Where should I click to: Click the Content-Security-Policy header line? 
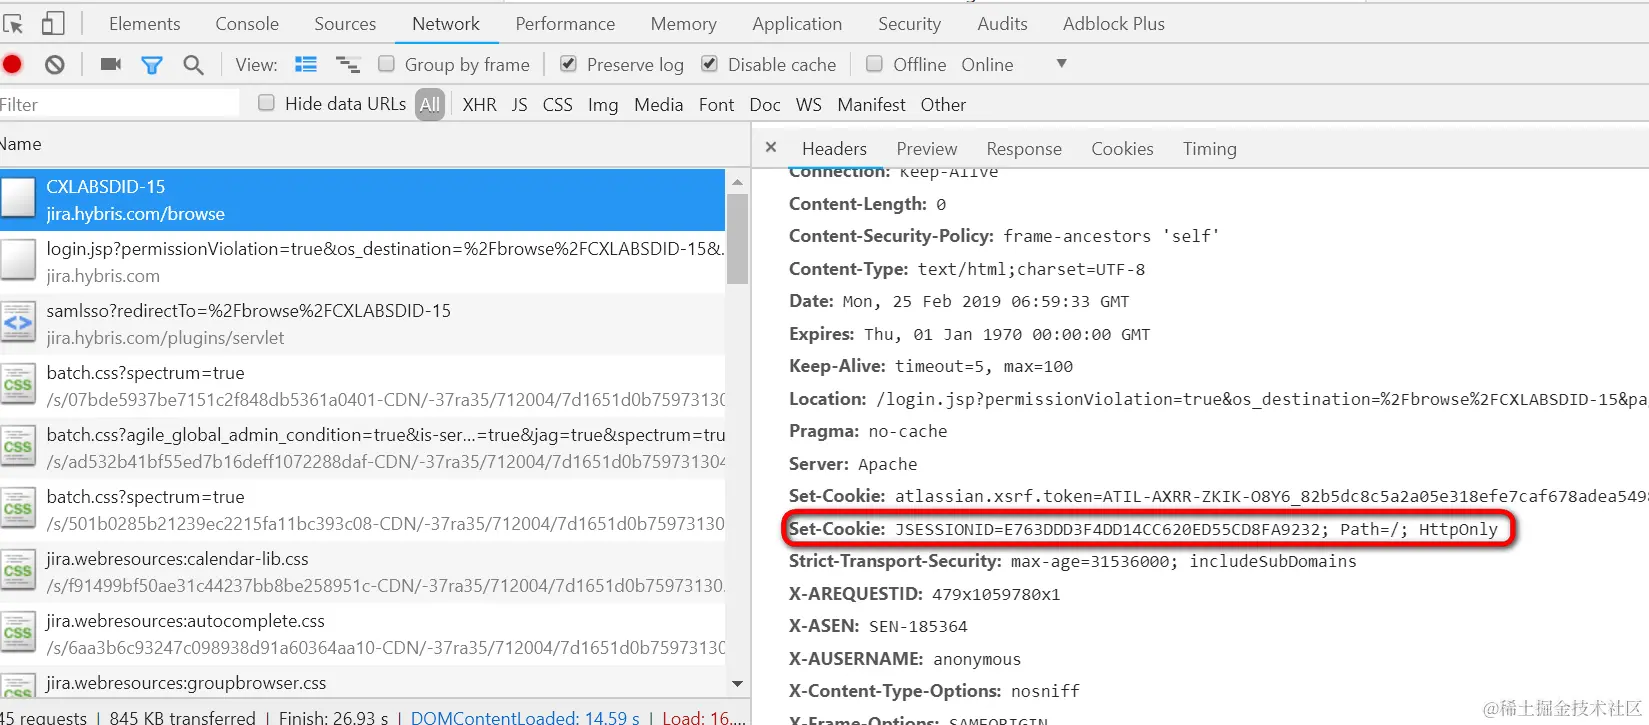pyautogui.click(x=1004, y=236)
